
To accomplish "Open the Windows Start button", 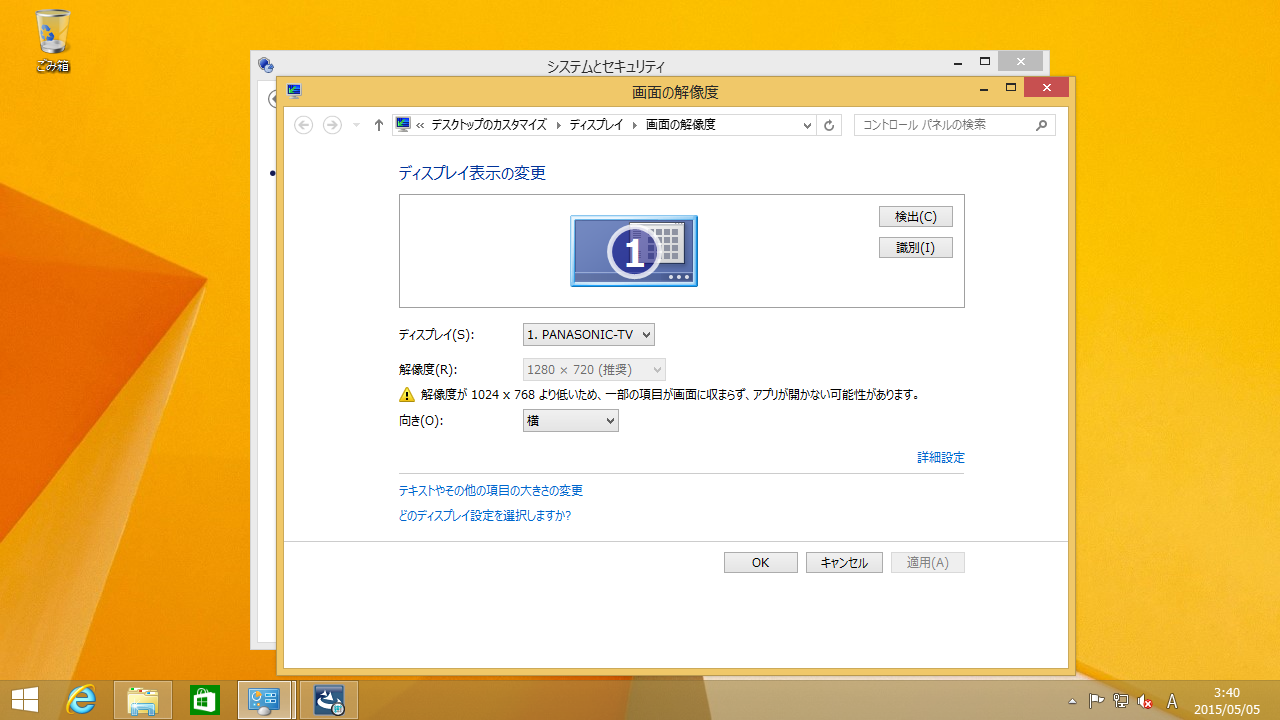I will pos(24,699).
